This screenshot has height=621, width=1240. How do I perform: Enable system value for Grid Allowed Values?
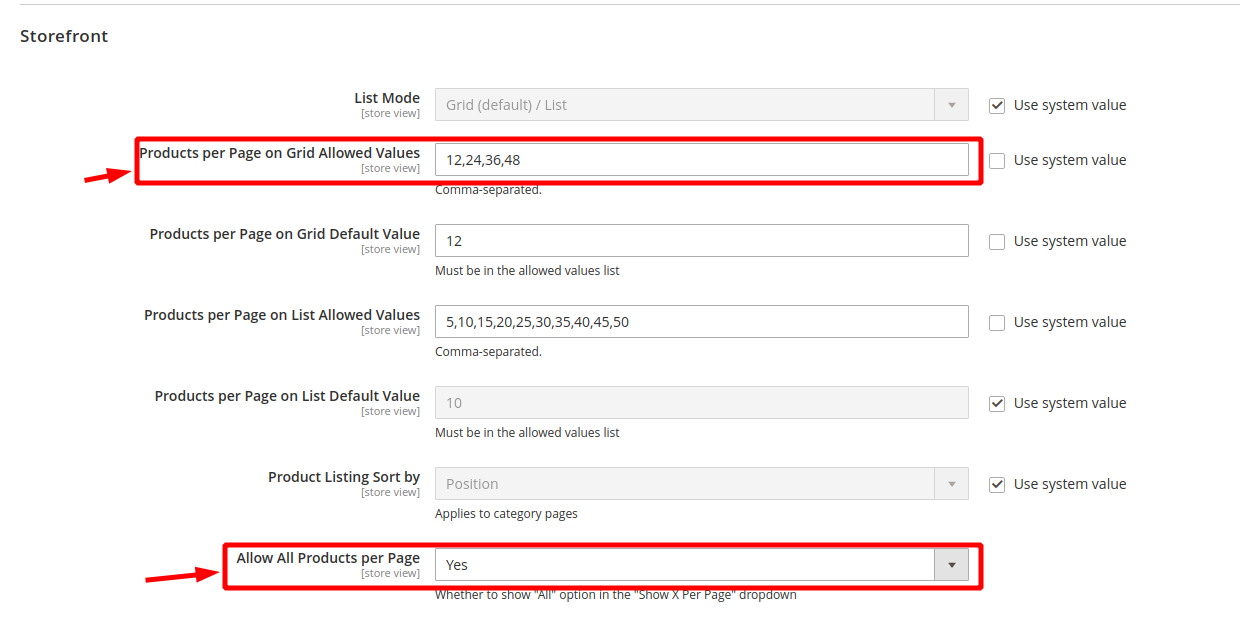coord(997,160)
